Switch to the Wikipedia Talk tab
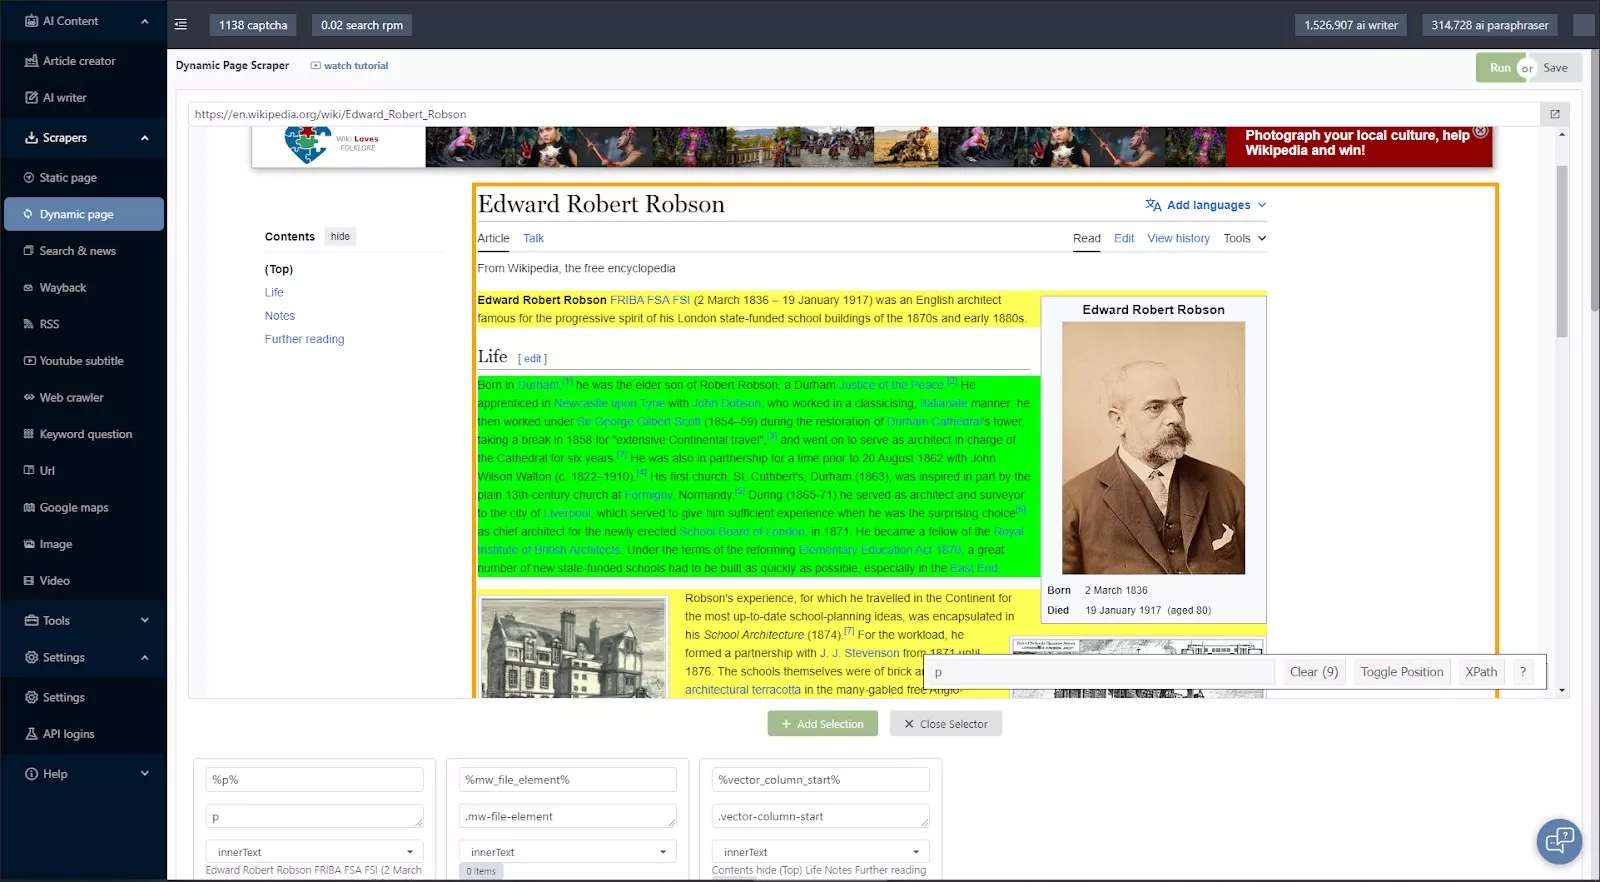The image size is (1600, 882). tap(533, 239)
